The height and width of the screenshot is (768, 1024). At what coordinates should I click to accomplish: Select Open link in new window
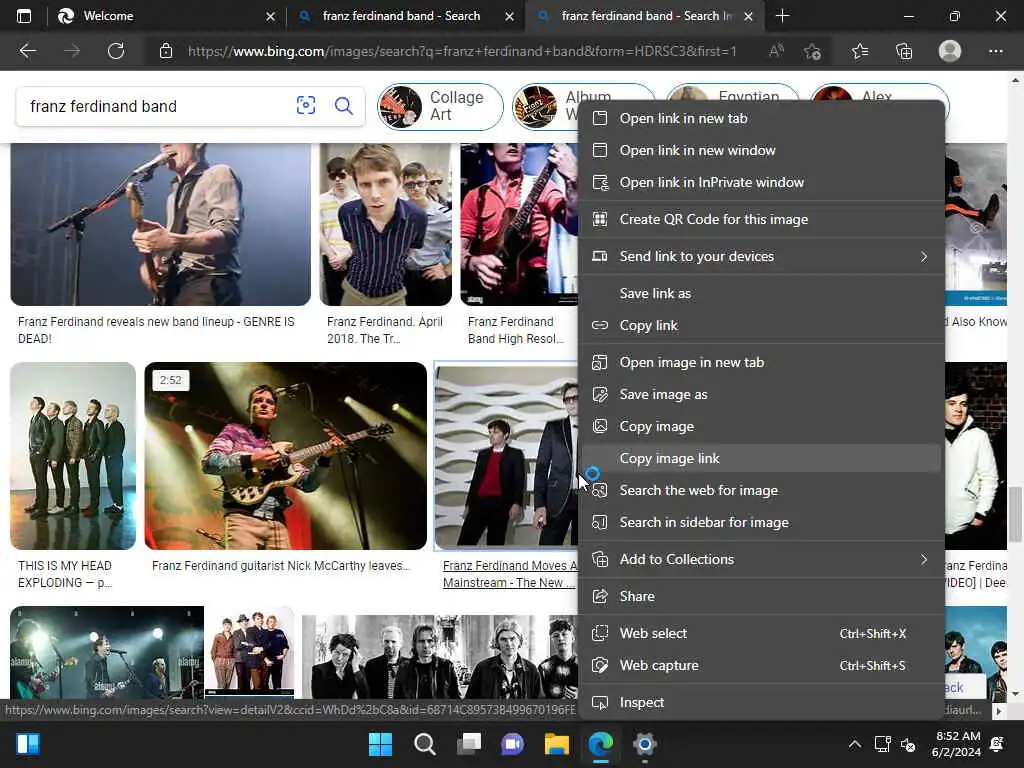tap(761, 150)
